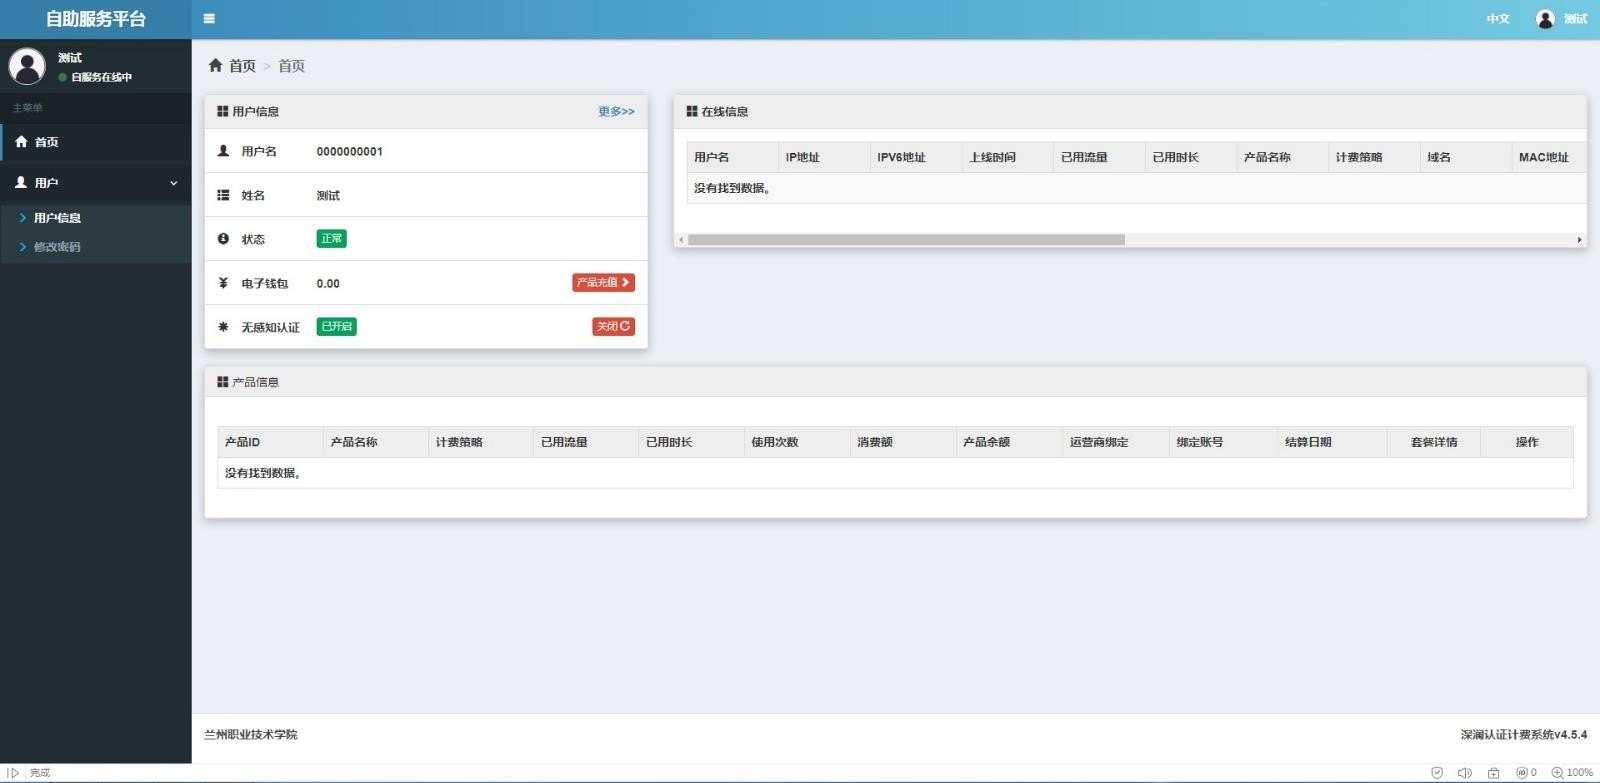The image size is (1600, 783).
Task: Click the zoom 100% control in status bar
Action: tap(1572, 773)
